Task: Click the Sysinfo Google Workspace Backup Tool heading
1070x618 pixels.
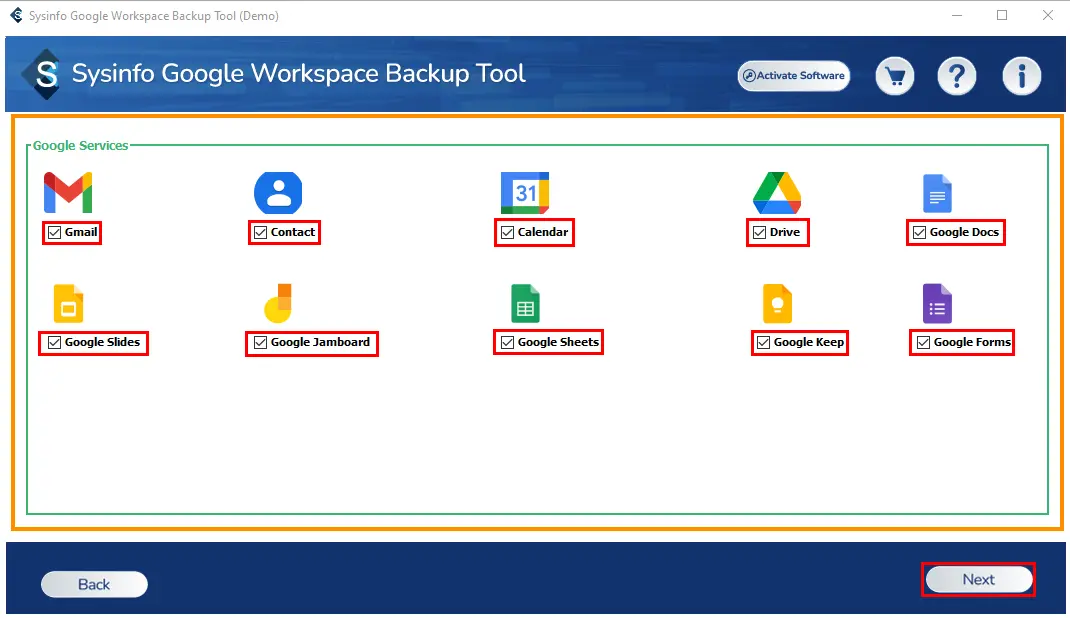Action: pyautogui.click(x=298, y=74)
